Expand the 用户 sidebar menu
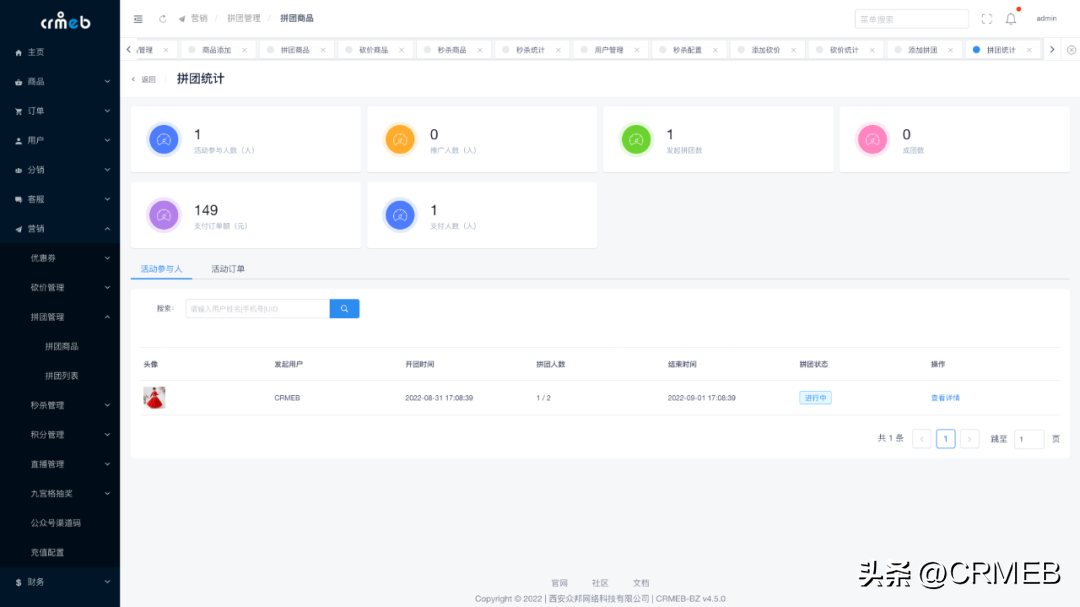 pos(60,141)
